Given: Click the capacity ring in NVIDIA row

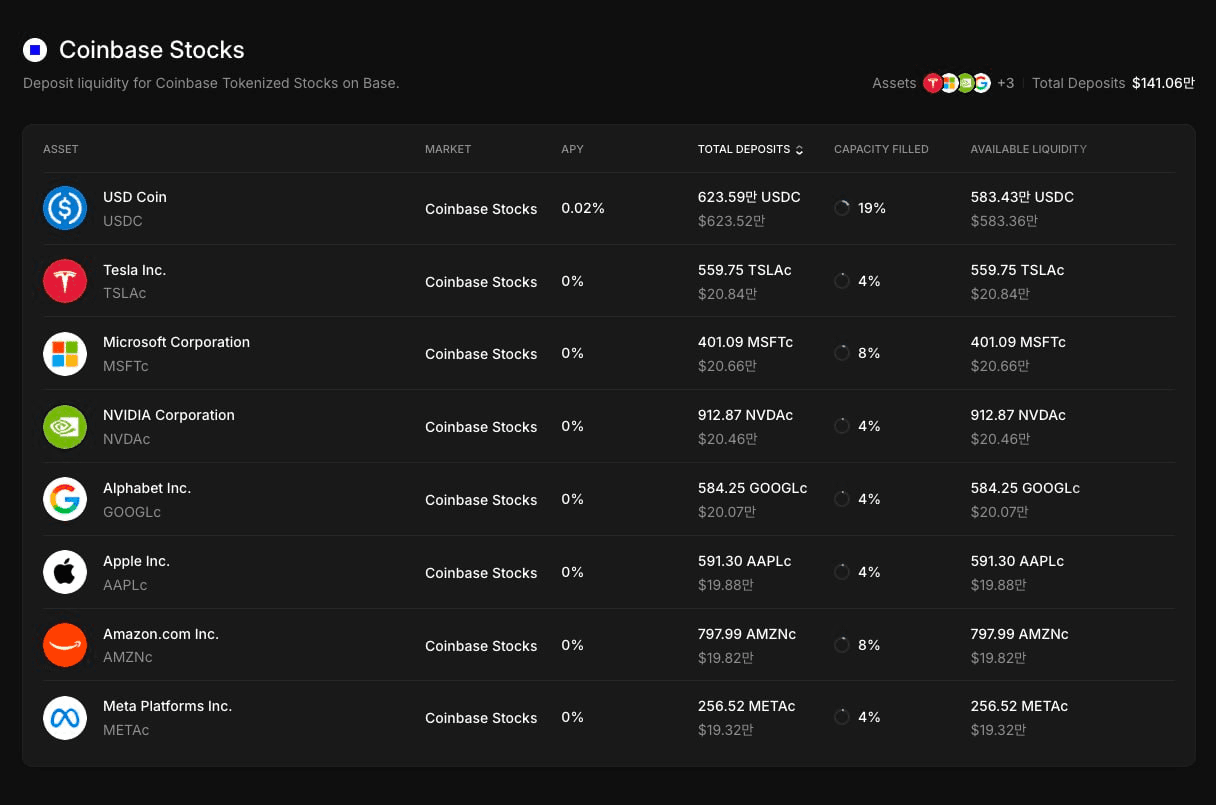Looking at the screenshot, I should (842, 426).
